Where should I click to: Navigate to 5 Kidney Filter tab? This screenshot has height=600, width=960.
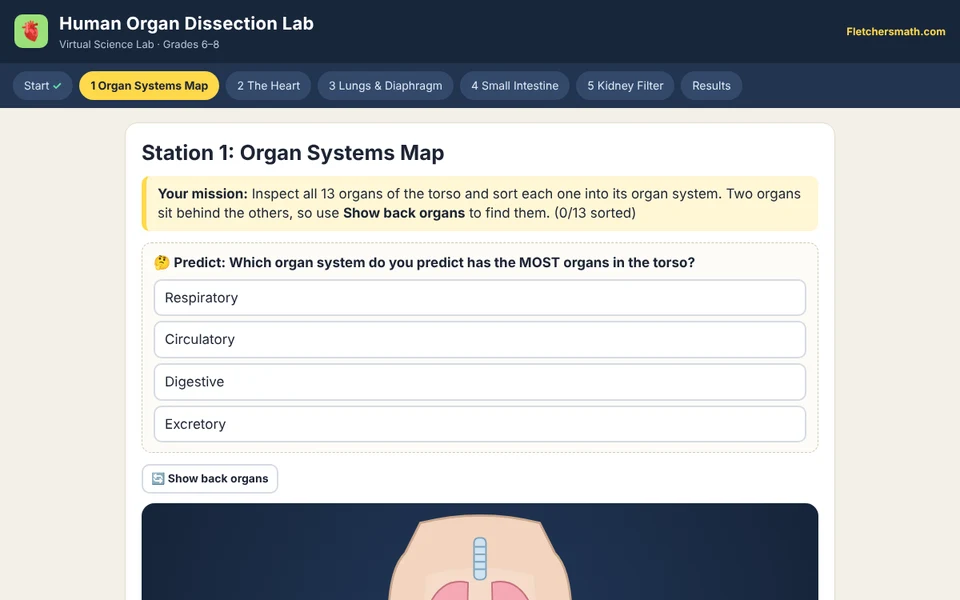[x=625, y=86]
